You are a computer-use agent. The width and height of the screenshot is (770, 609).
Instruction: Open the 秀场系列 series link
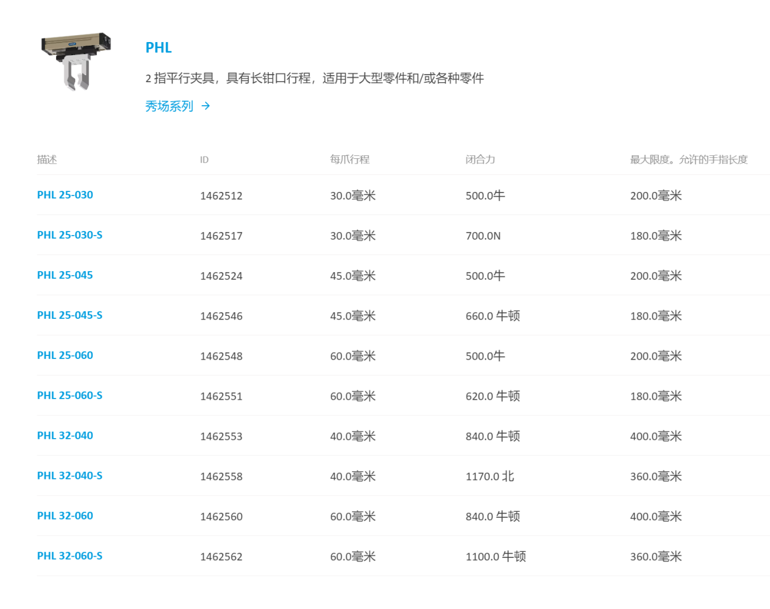[x=169, y=106]
